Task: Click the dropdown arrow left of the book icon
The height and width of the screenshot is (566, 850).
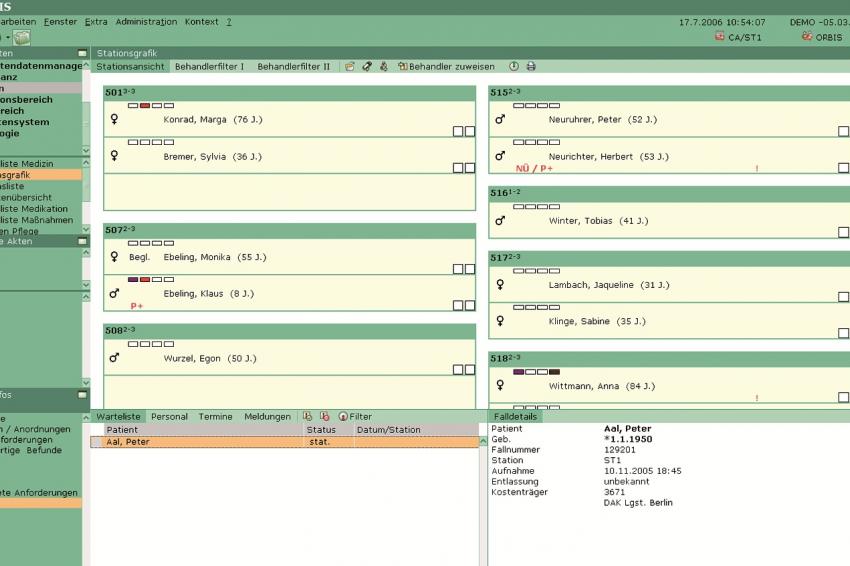Action: (8, 38)
